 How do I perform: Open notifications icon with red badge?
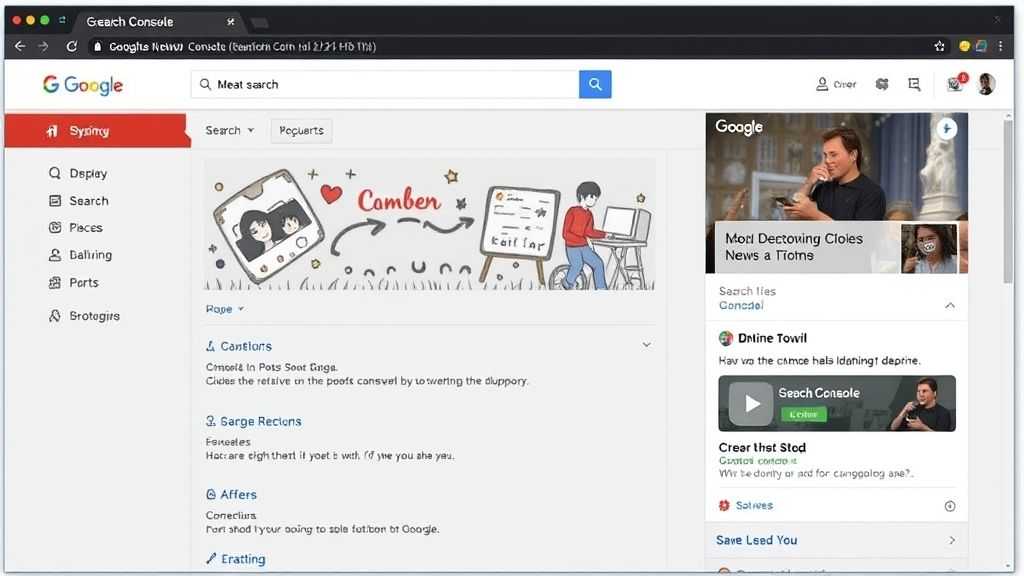pos(956,83)
